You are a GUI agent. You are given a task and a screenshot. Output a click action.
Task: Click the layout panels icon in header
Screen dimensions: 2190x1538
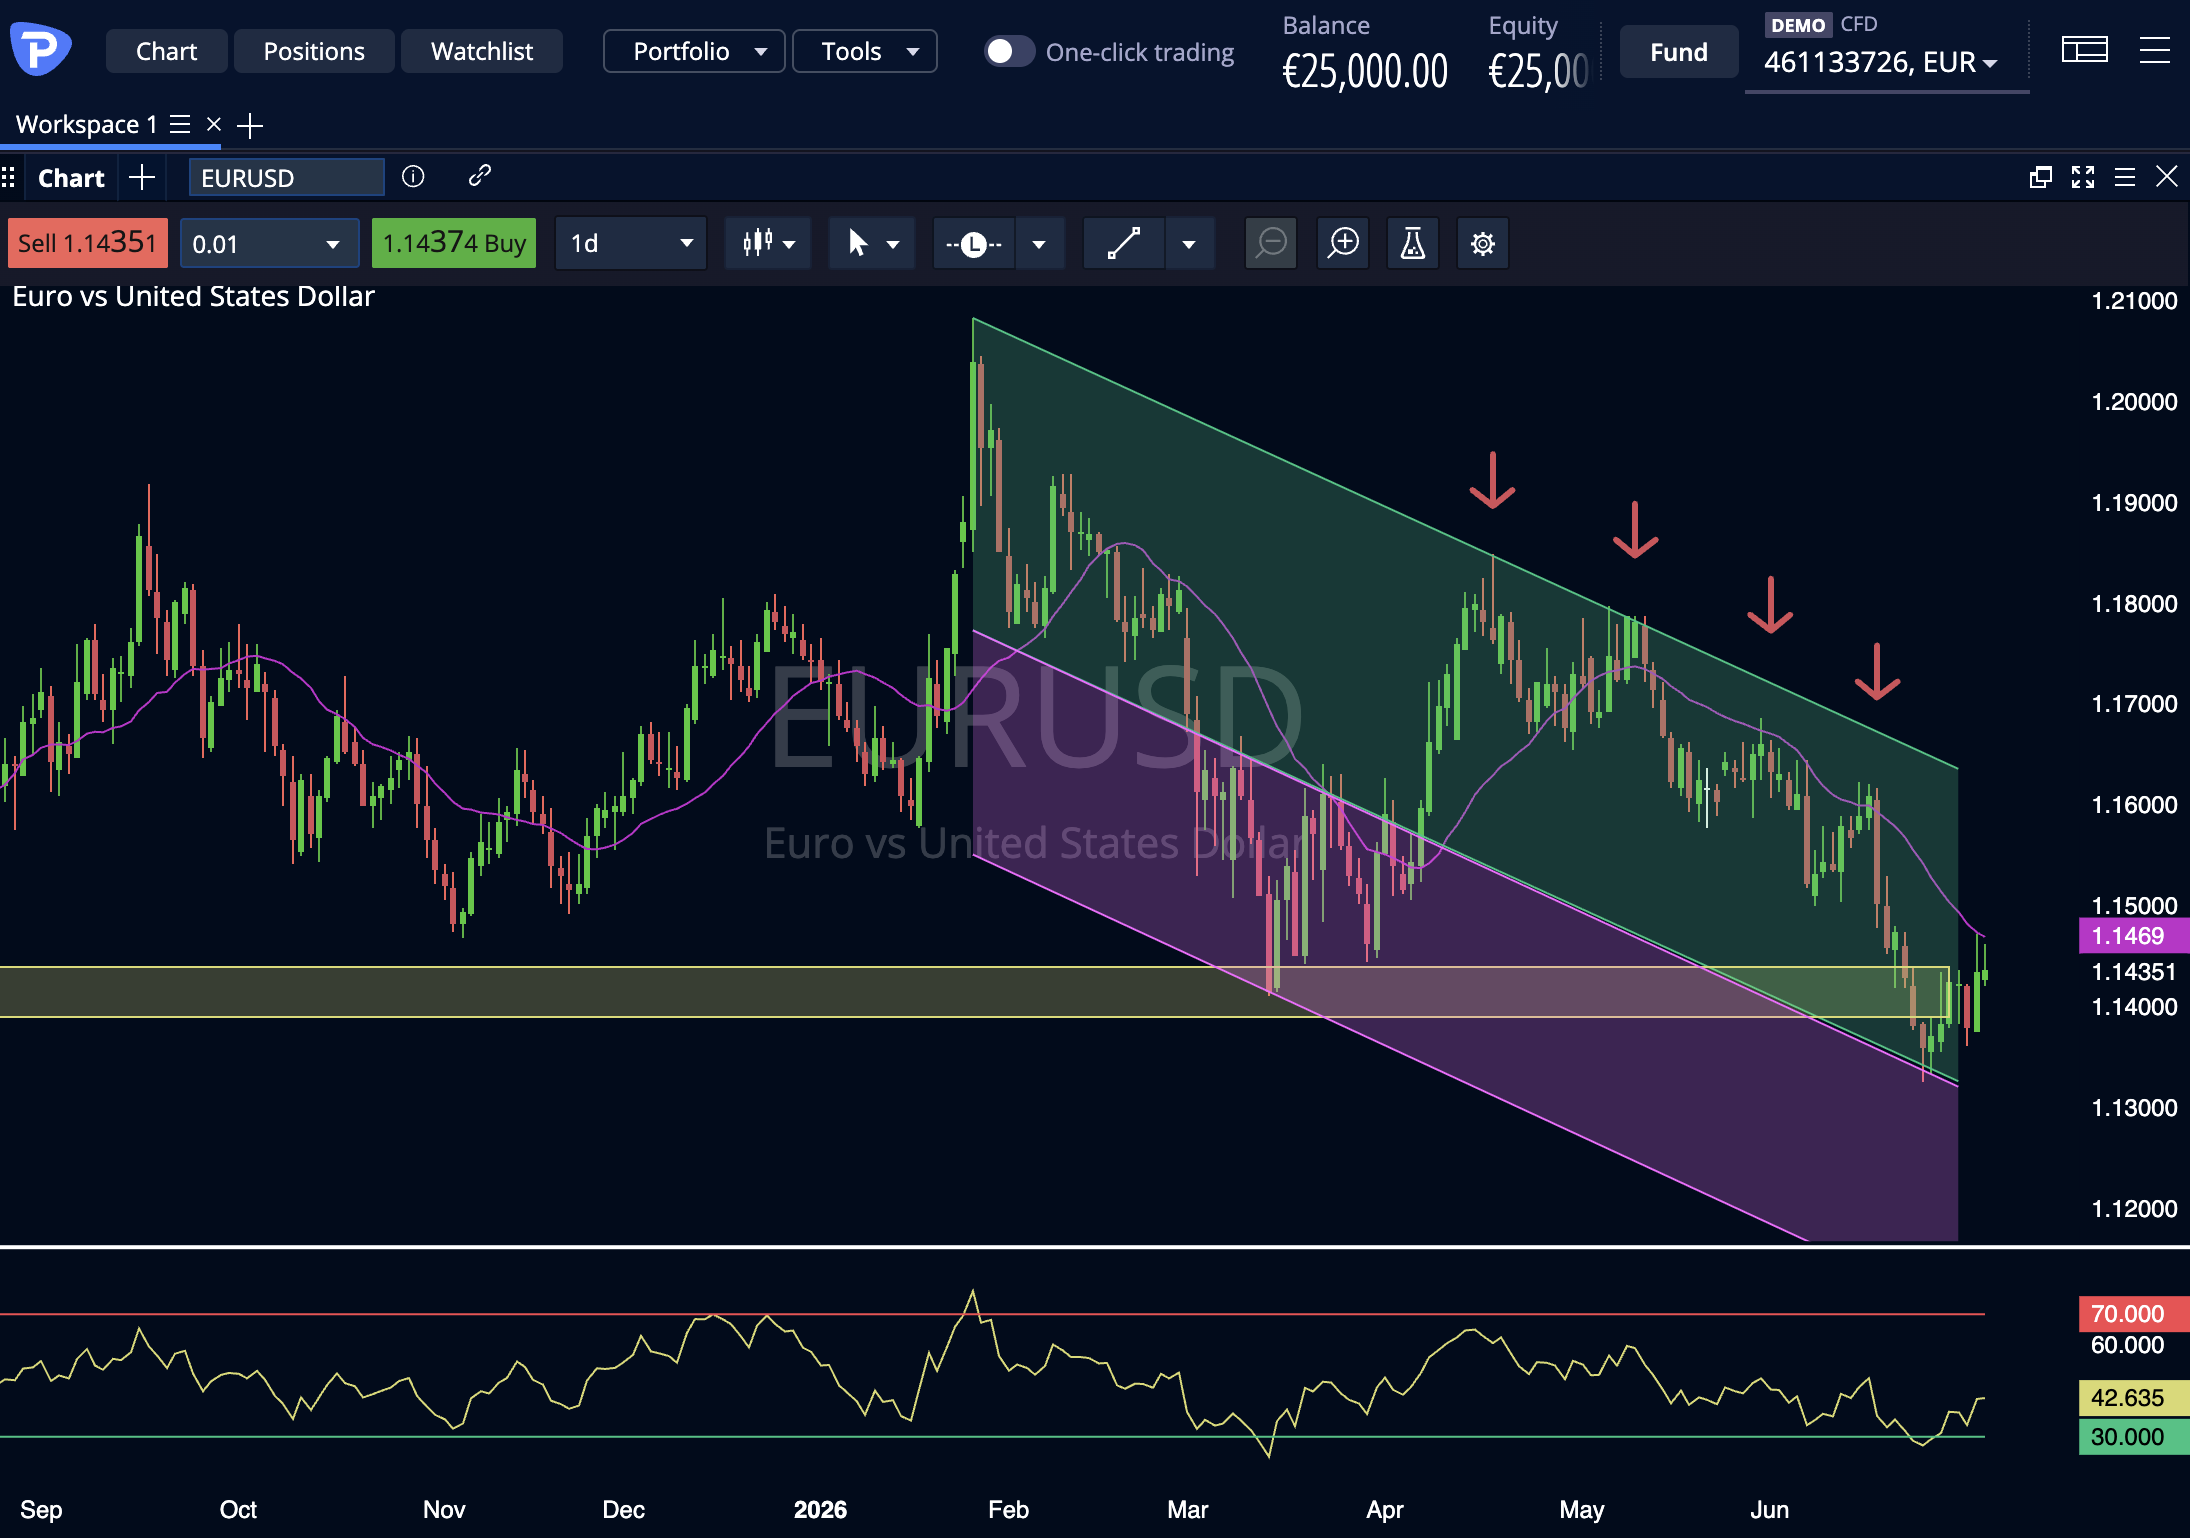coord(2085,50)
